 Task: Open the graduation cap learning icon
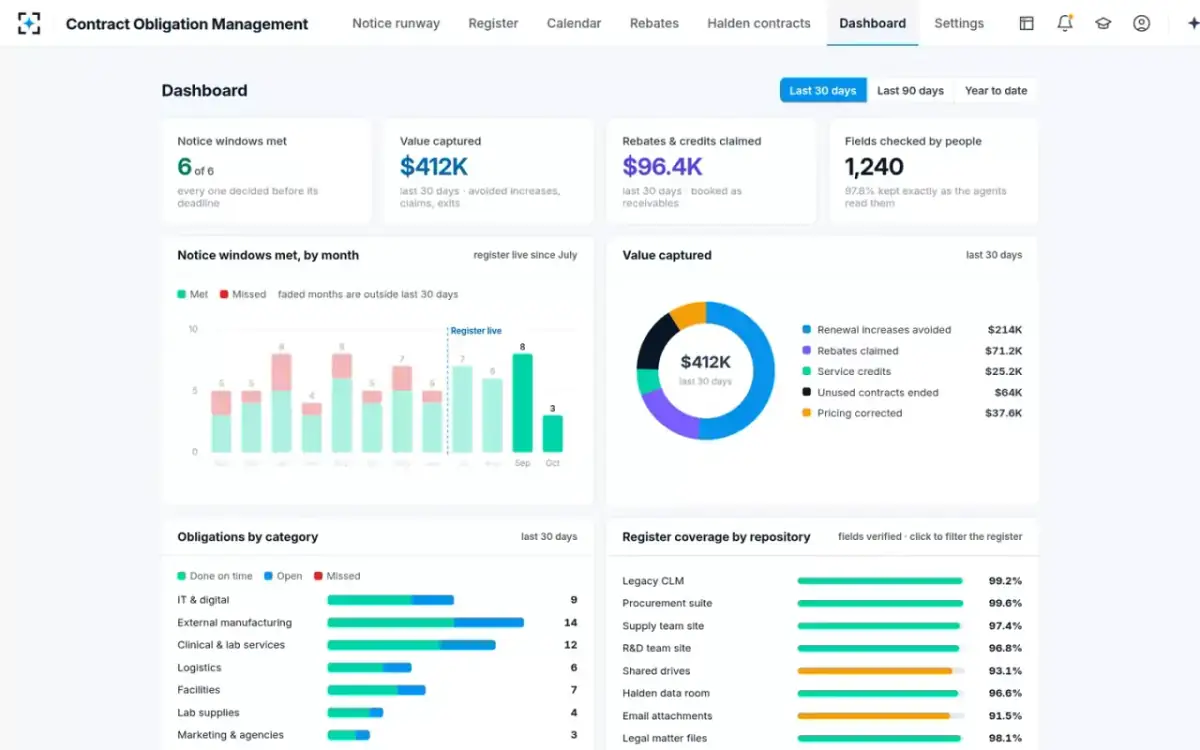click(1103, 23)
